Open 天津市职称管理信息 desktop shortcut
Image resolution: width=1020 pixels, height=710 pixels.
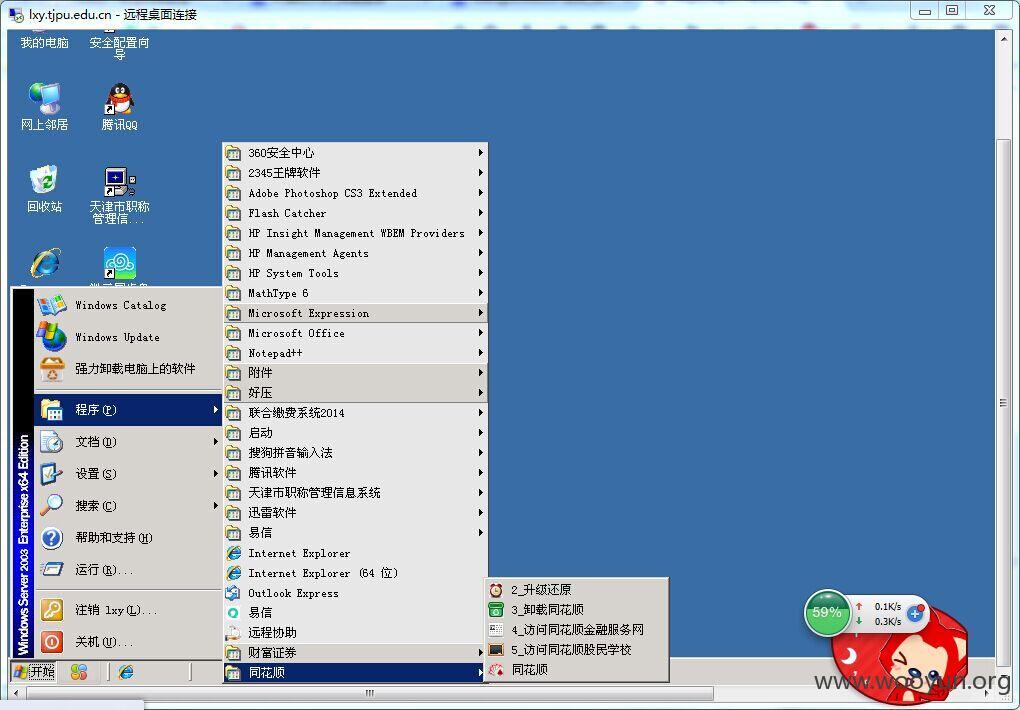pyautogui.click(x=120, y=195)
